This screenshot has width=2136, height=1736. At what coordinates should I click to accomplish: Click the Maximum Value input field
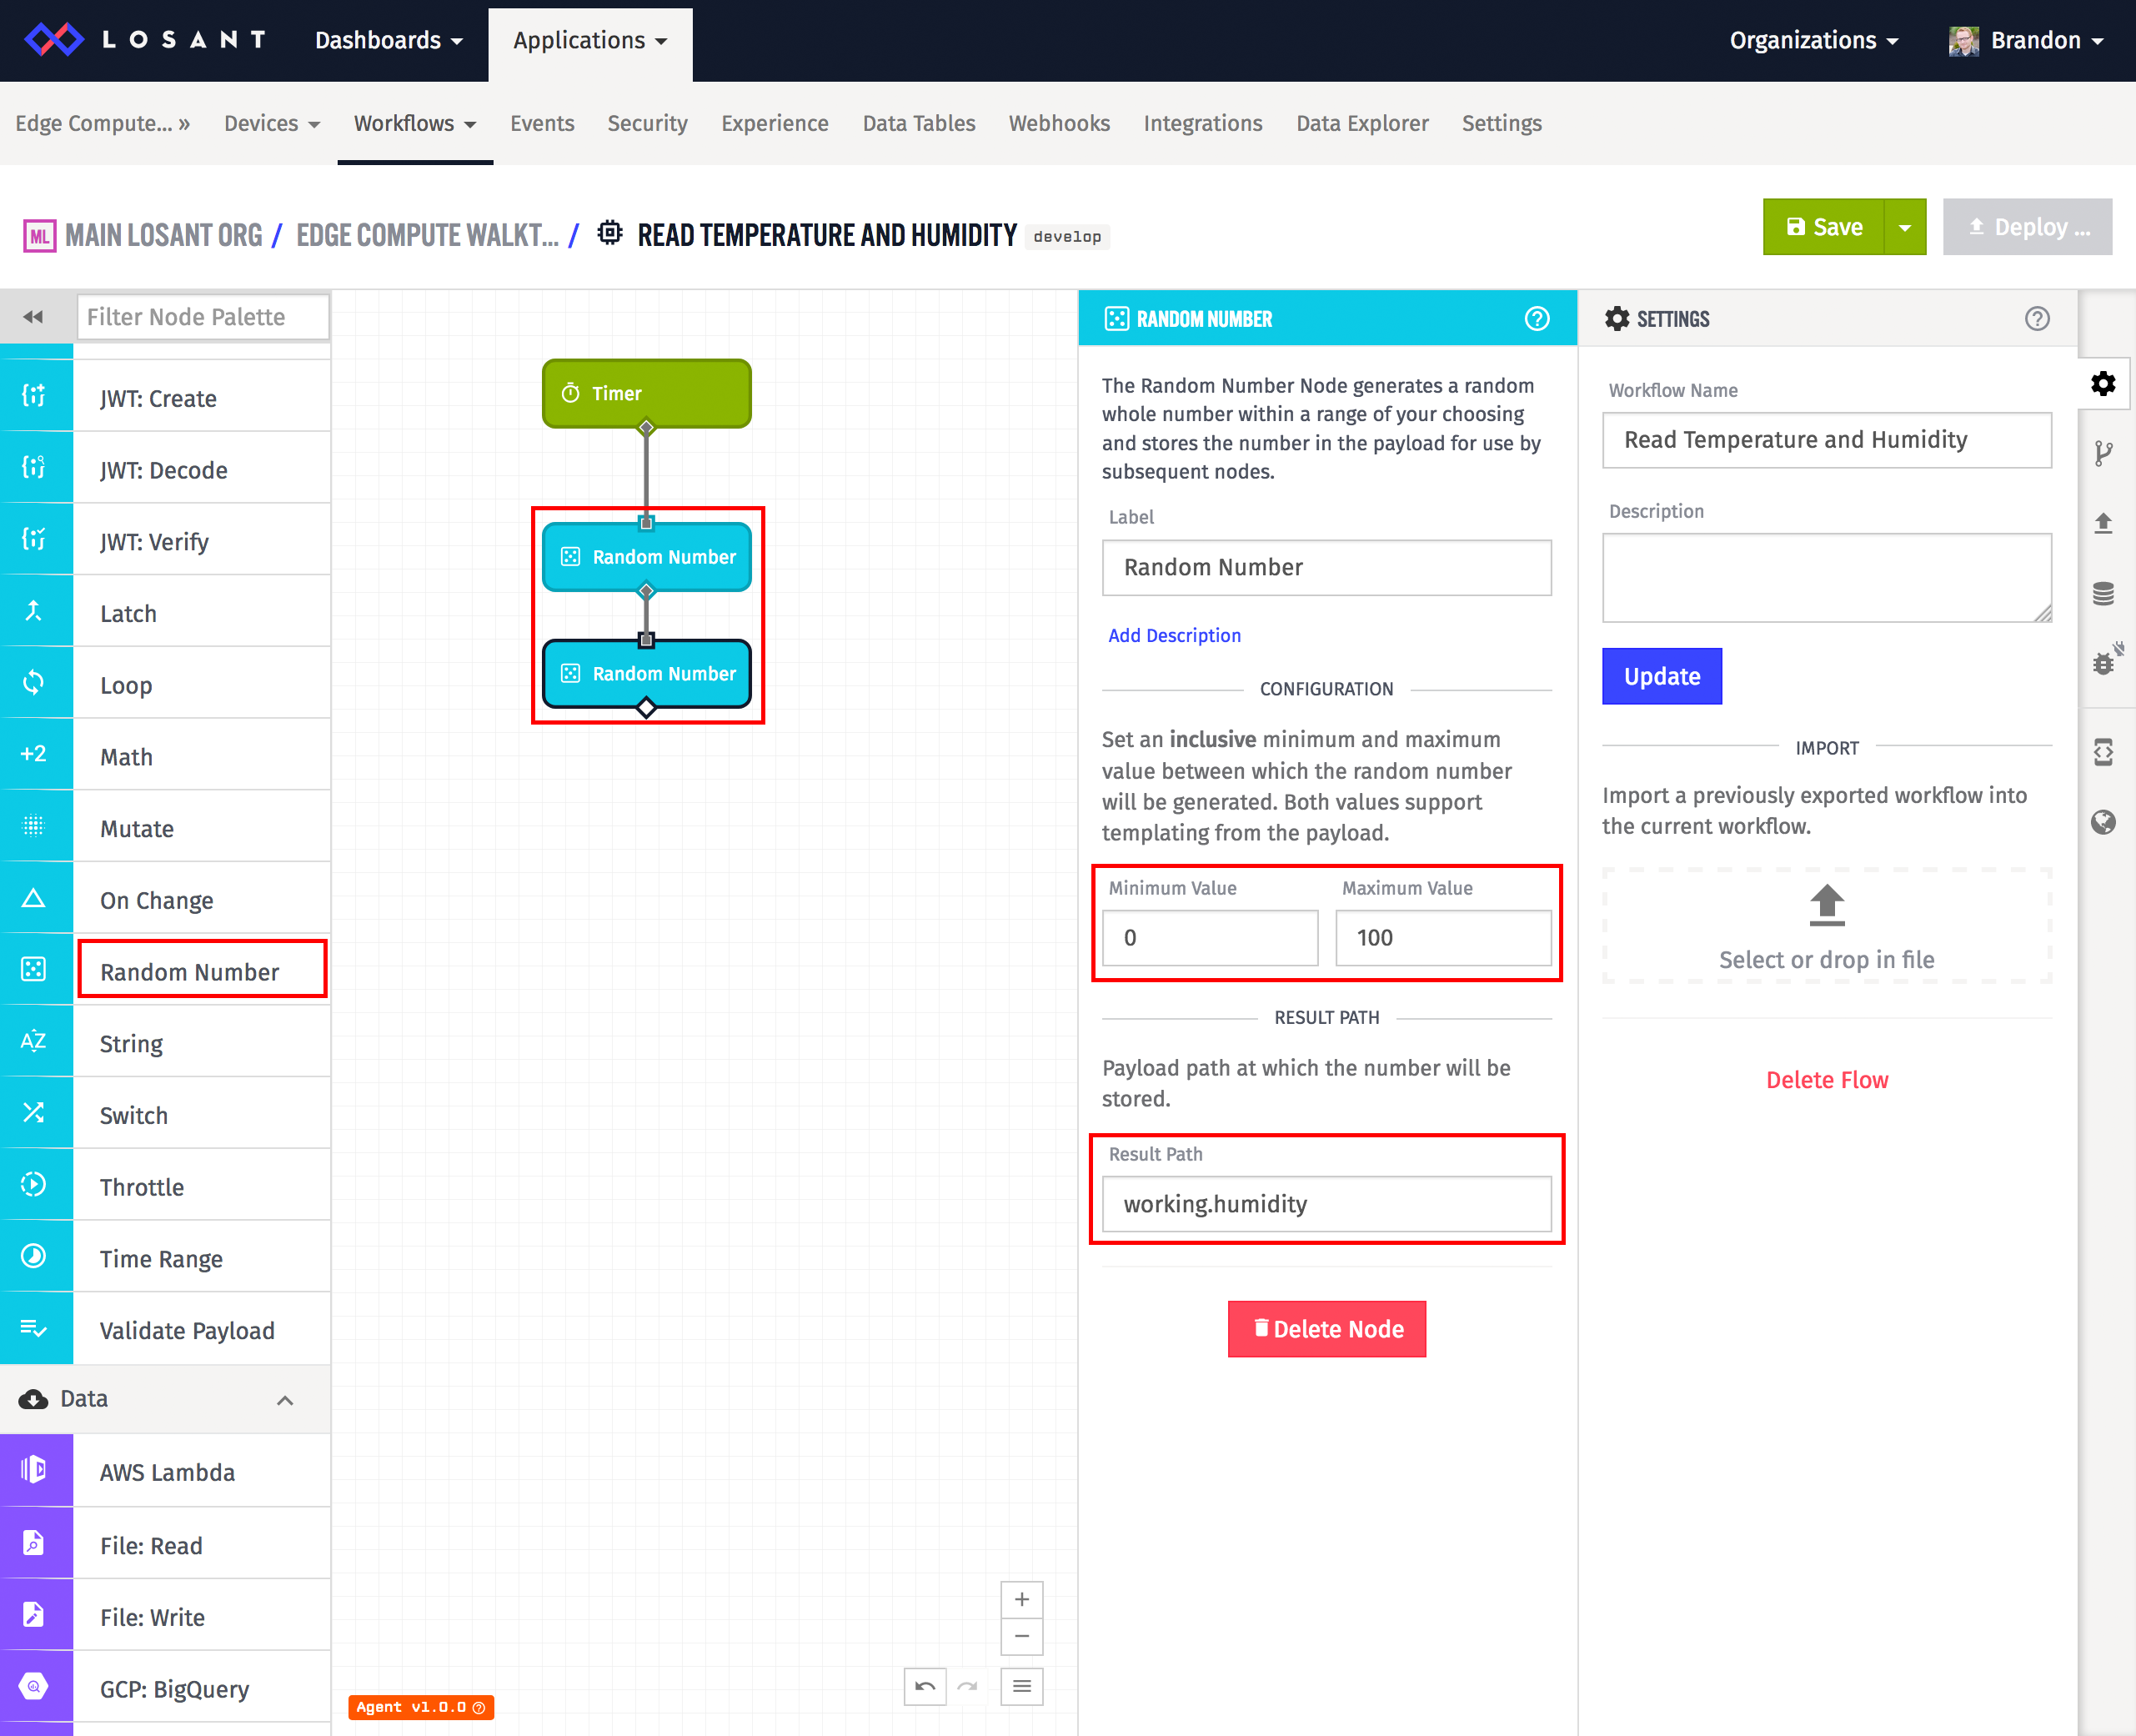click(1443, 938)
